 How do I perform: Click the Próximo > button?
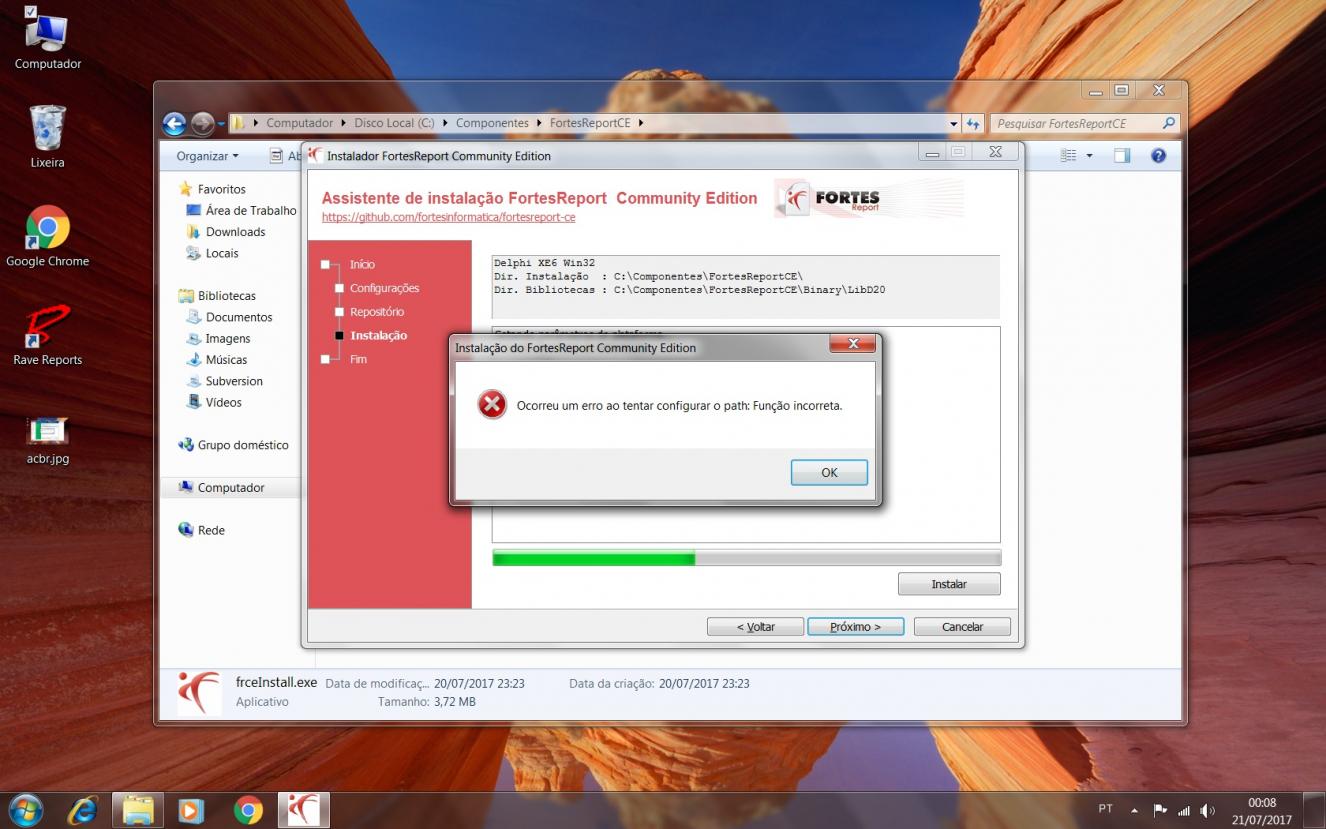point(856,627)
